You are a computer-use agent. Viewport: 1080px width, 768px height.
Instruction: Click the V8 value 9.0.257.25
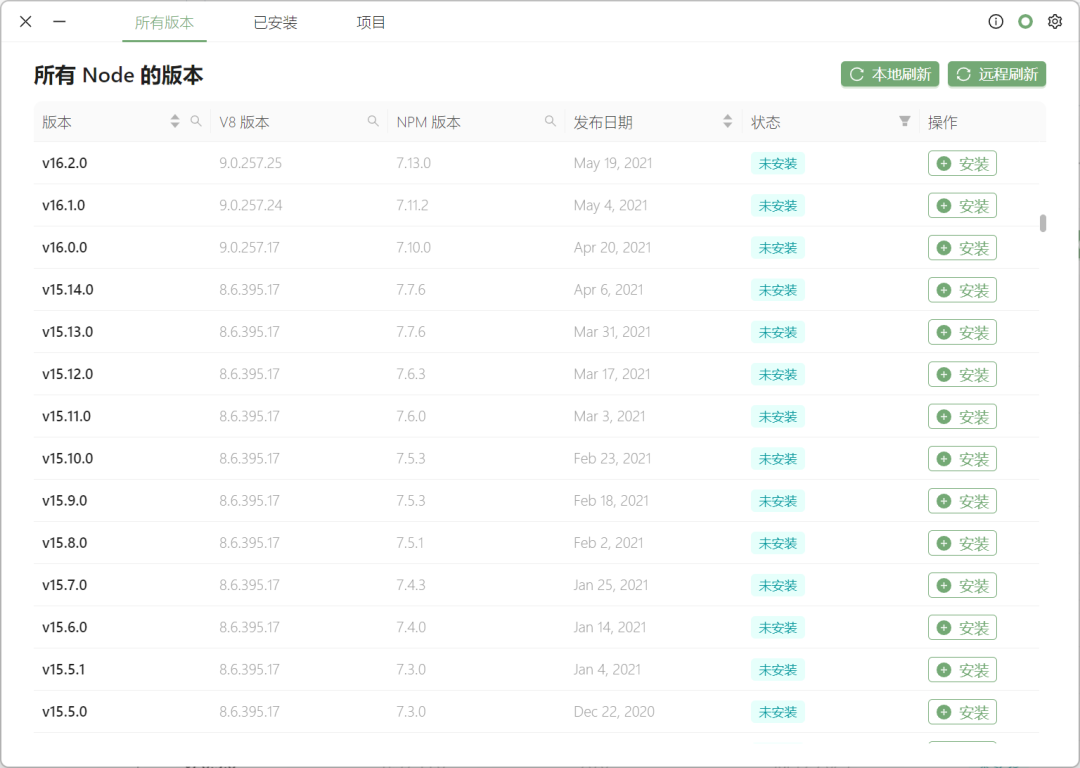click(x=251, y=163)
